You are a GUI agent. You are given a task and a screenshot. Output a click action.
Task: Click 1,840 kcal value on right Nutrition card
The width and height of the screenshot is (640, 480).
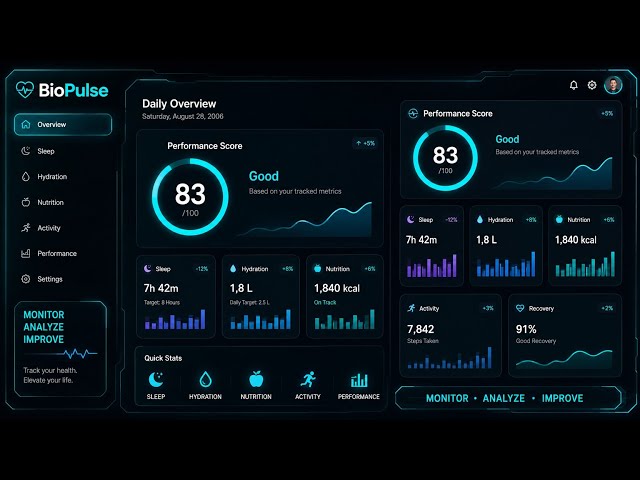point(576,240)
